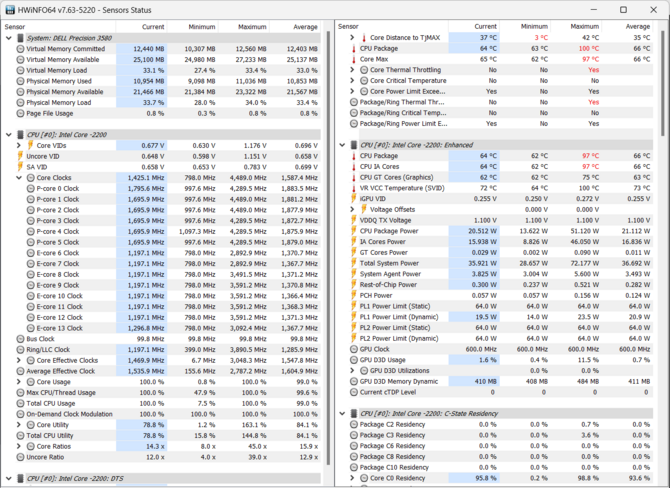Click the Core Max thermometer icon

(x=354, y=59)
